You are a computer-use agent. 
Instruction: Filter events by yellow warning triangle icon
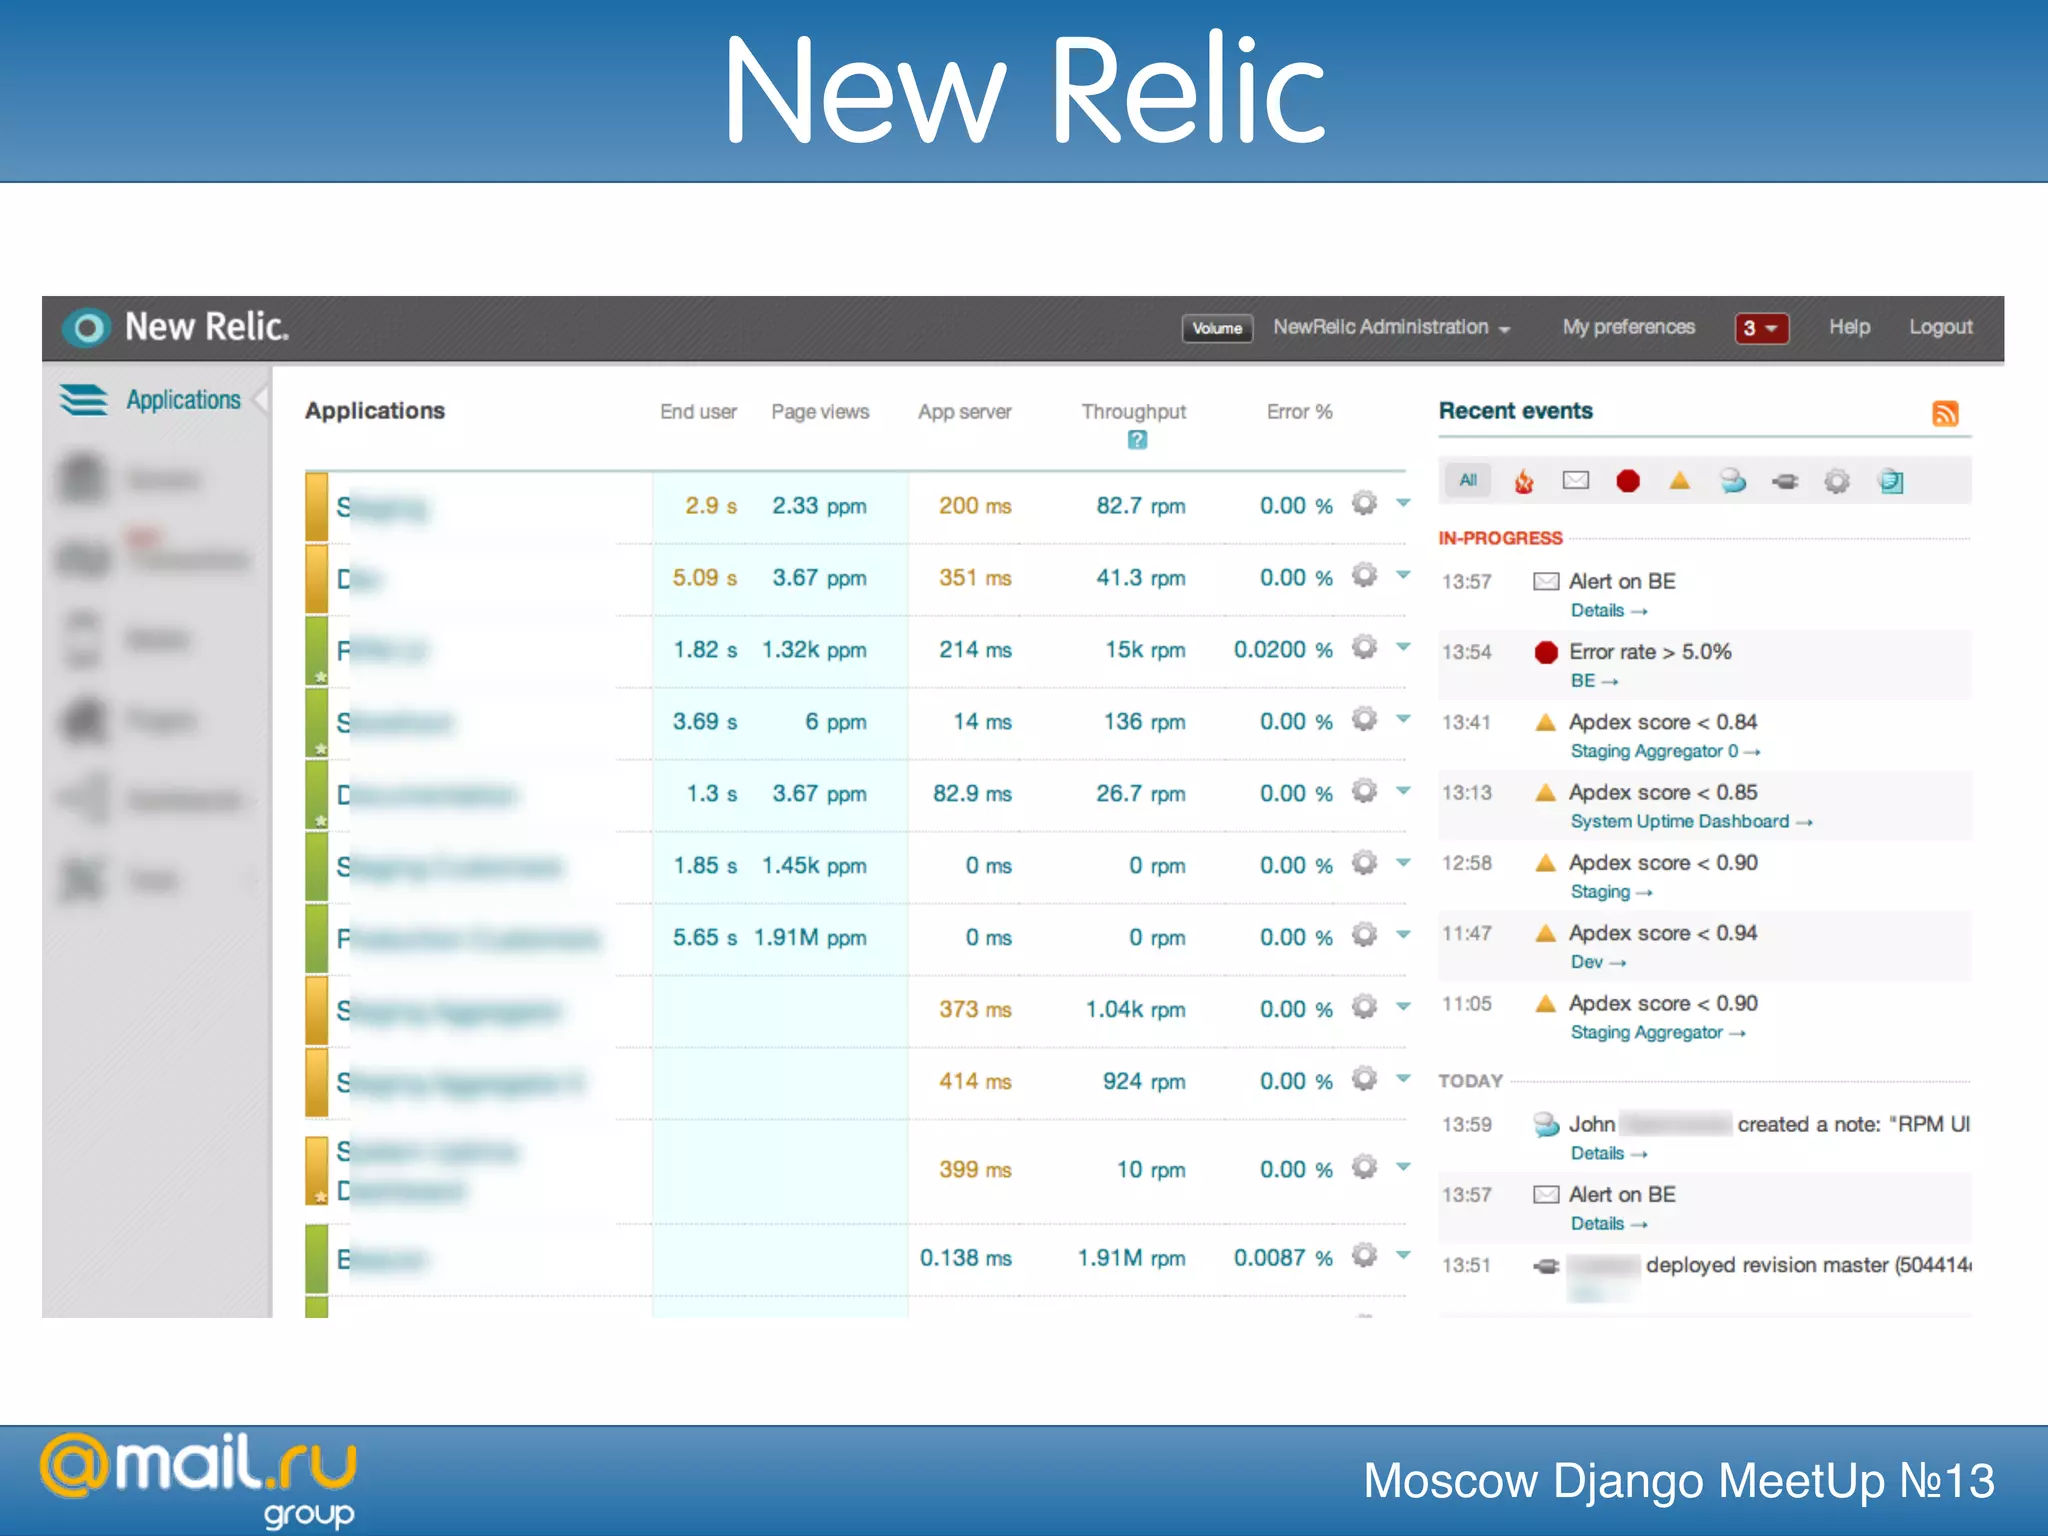pyautogui.click(x=1680, y=481)
